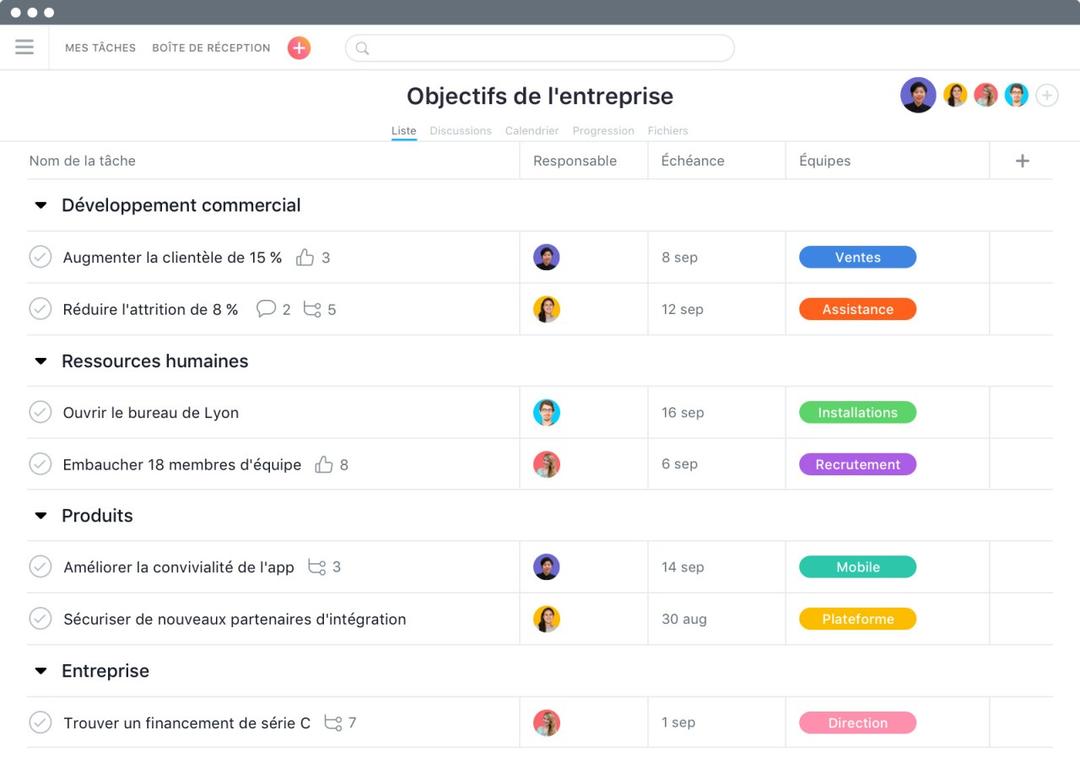
Task: Click the plus icon to invite a teammate
Action: 1046,94
